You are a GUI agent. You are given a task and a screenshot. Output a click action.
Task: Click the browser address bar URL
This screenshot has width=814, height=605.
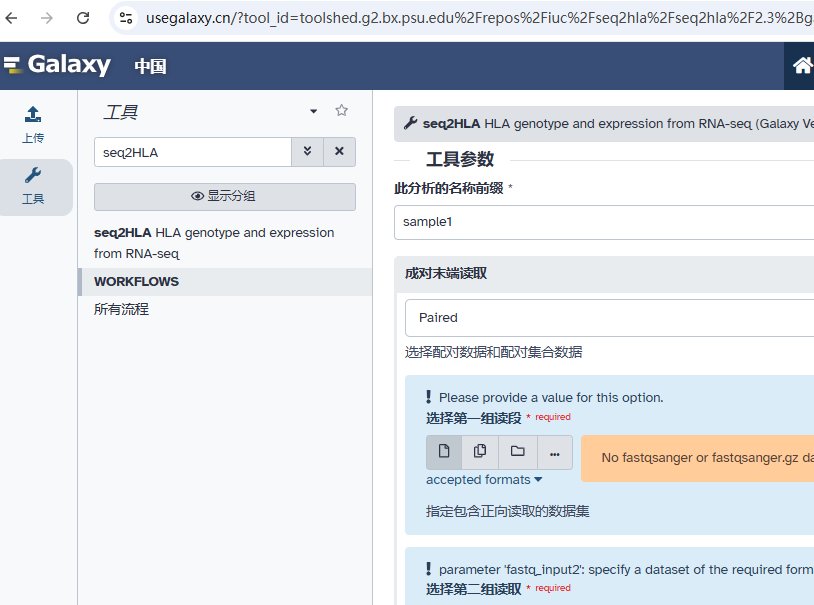coord(478,18)
